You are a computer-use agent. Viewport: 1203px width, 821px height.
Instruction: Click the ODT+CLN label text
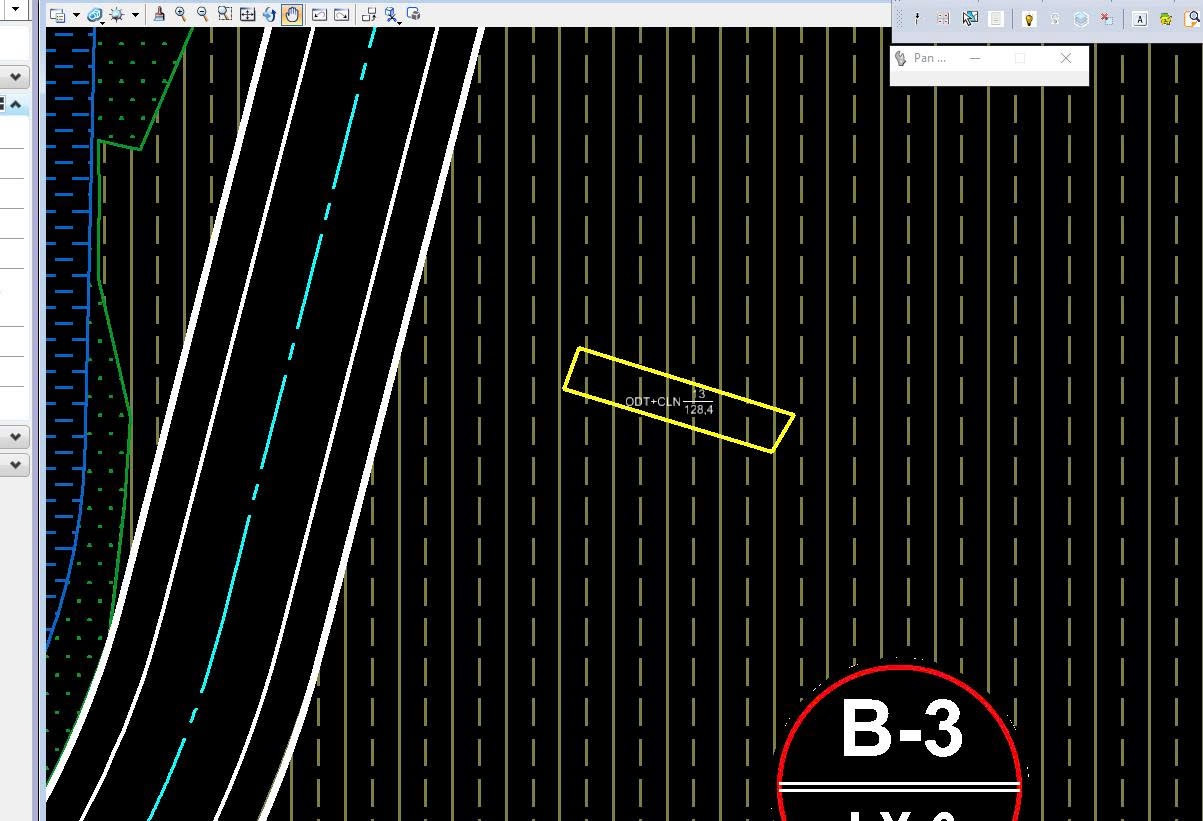click(x=653, y=402)
